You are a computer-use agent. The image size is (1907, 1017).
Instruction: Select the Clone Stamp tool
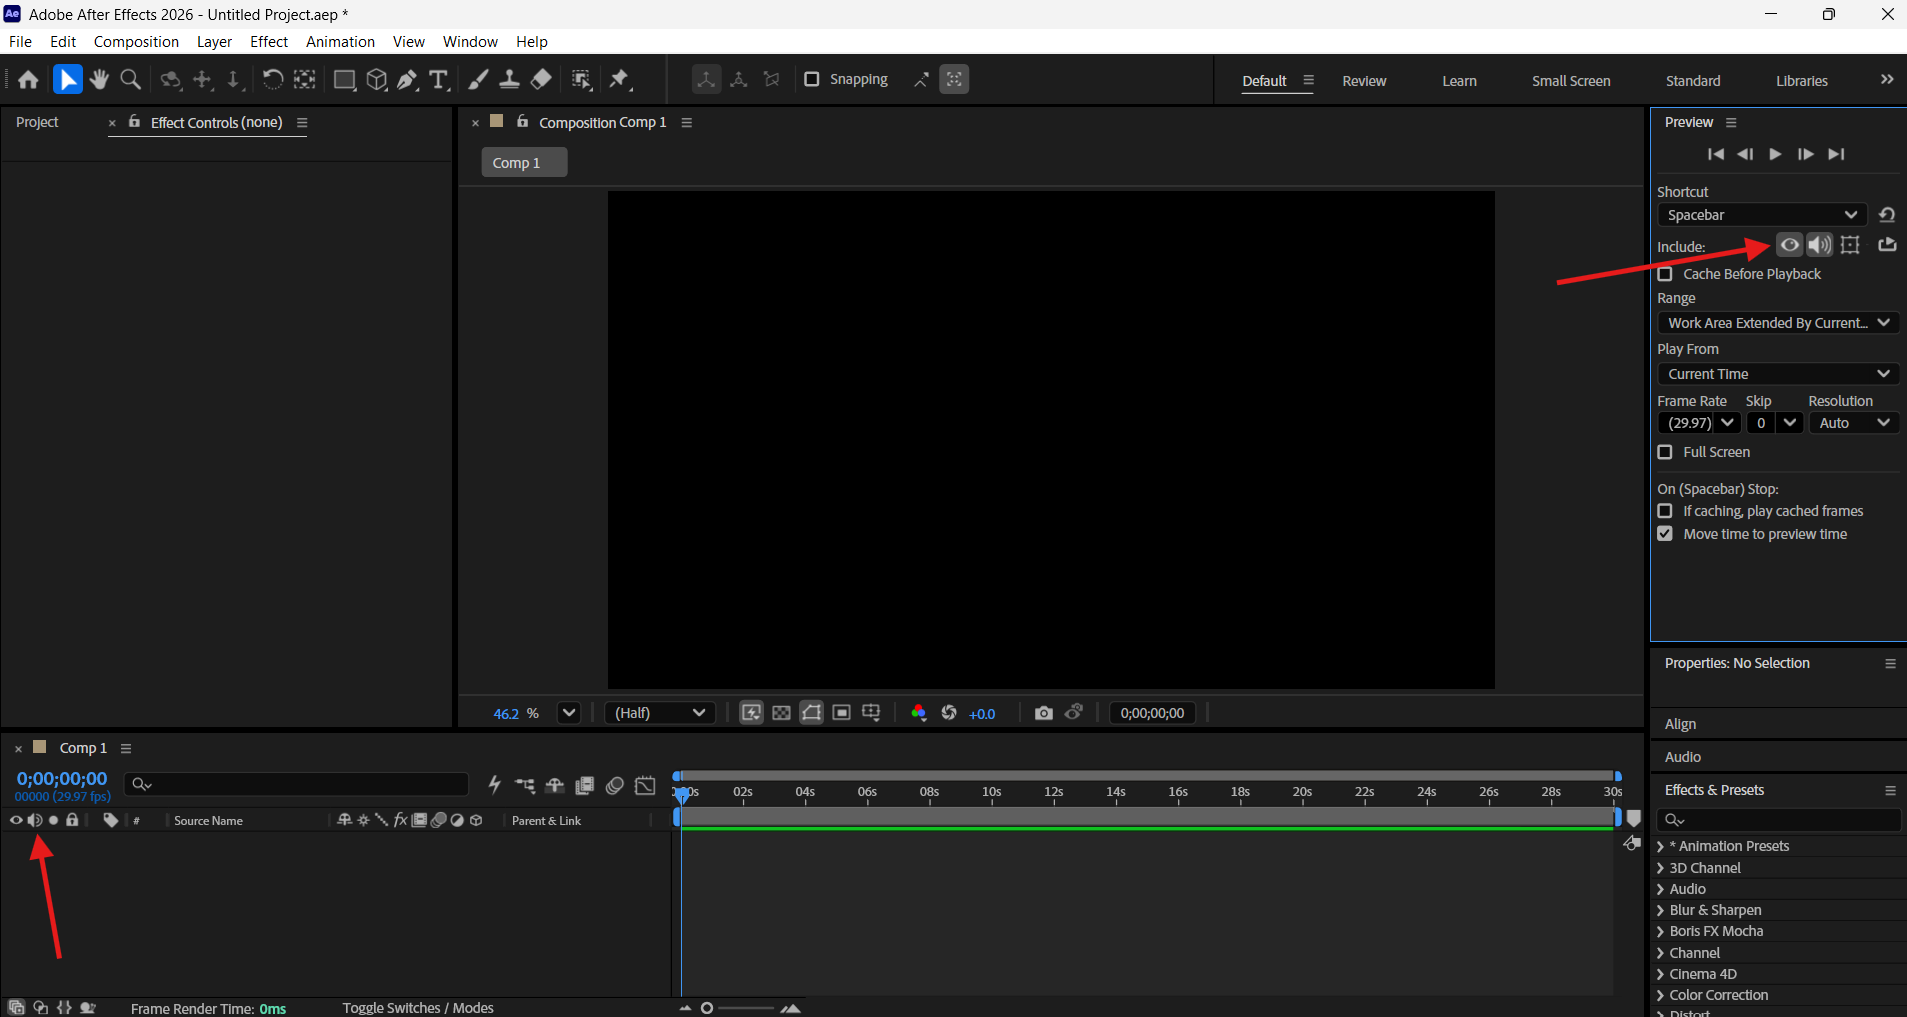click(x=509, y=80)
